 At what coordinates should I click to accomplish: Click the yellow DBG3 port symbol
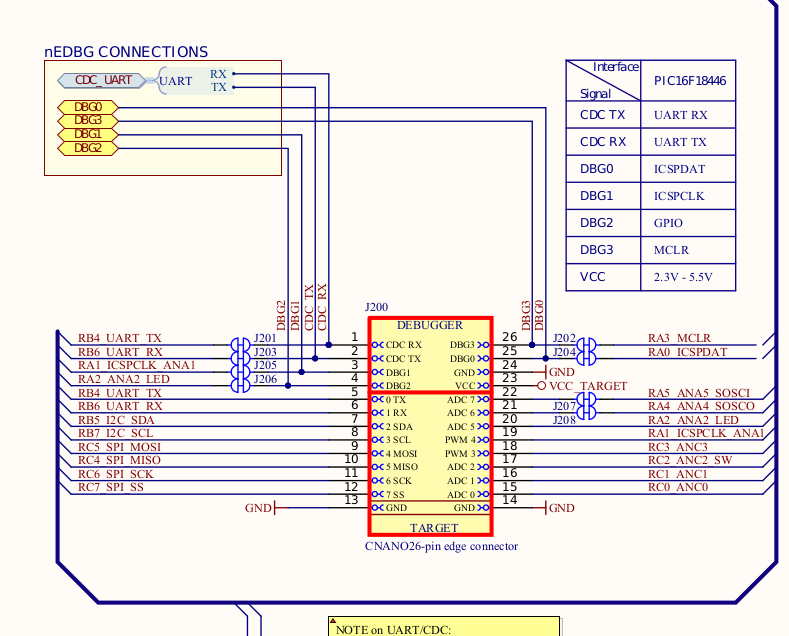[x=88, y=121]
